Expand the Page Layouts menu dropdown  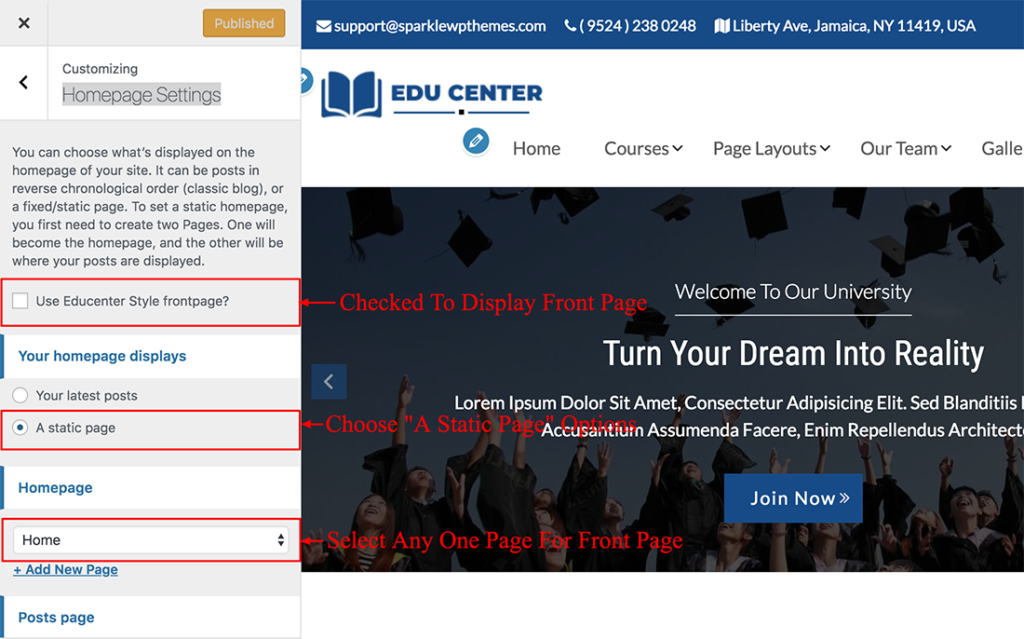[771, 149]
